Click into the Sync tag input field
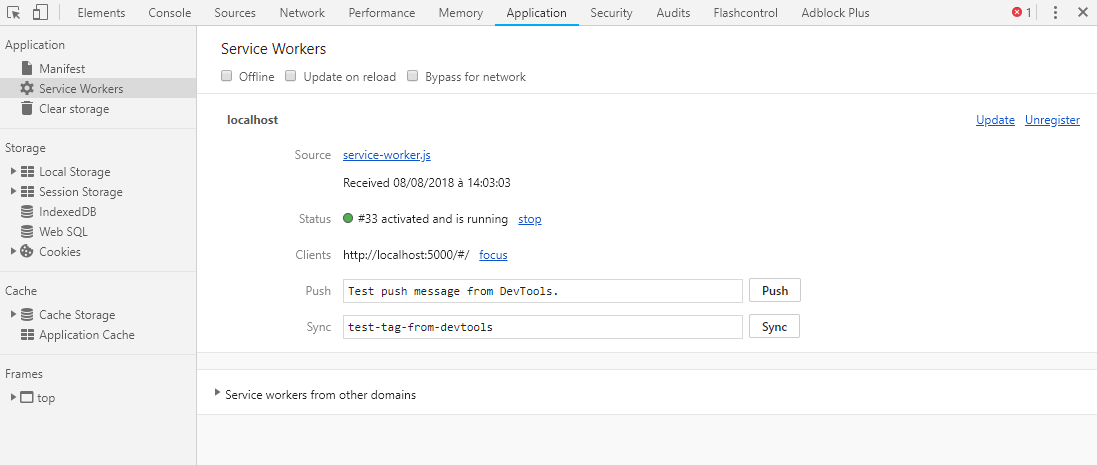Screen dimensions: 1097x465 (x=542, y=327)
